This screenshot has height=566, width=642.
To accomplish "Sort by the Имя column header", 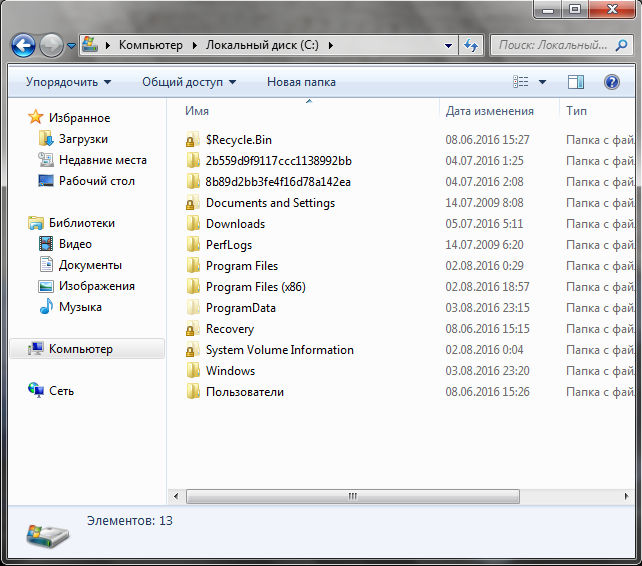I will tap(197, 111).
